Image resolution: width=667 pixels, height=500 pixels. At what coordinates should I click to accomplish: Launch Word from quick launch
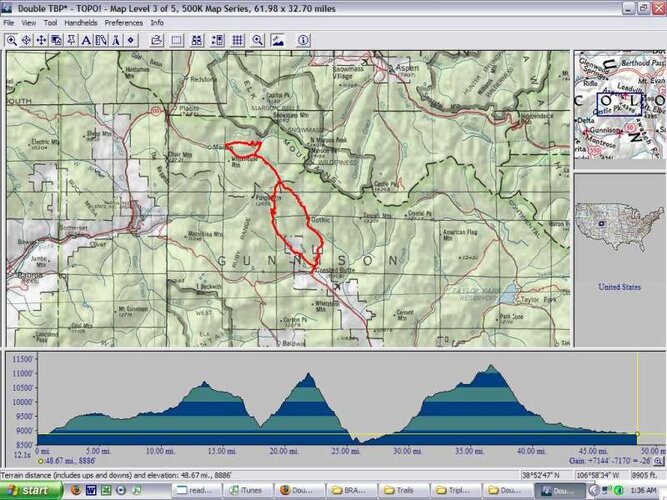91,490
